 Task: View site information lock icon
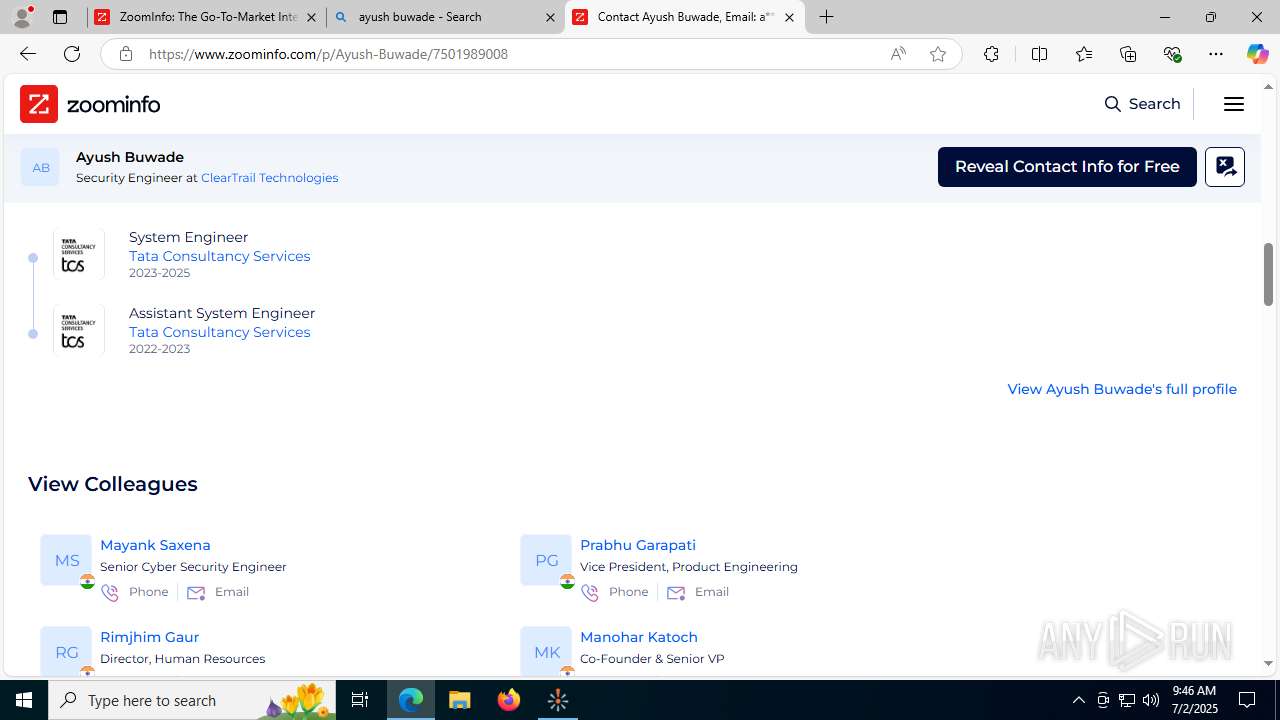pyautogui.click(x=126, y=54)
